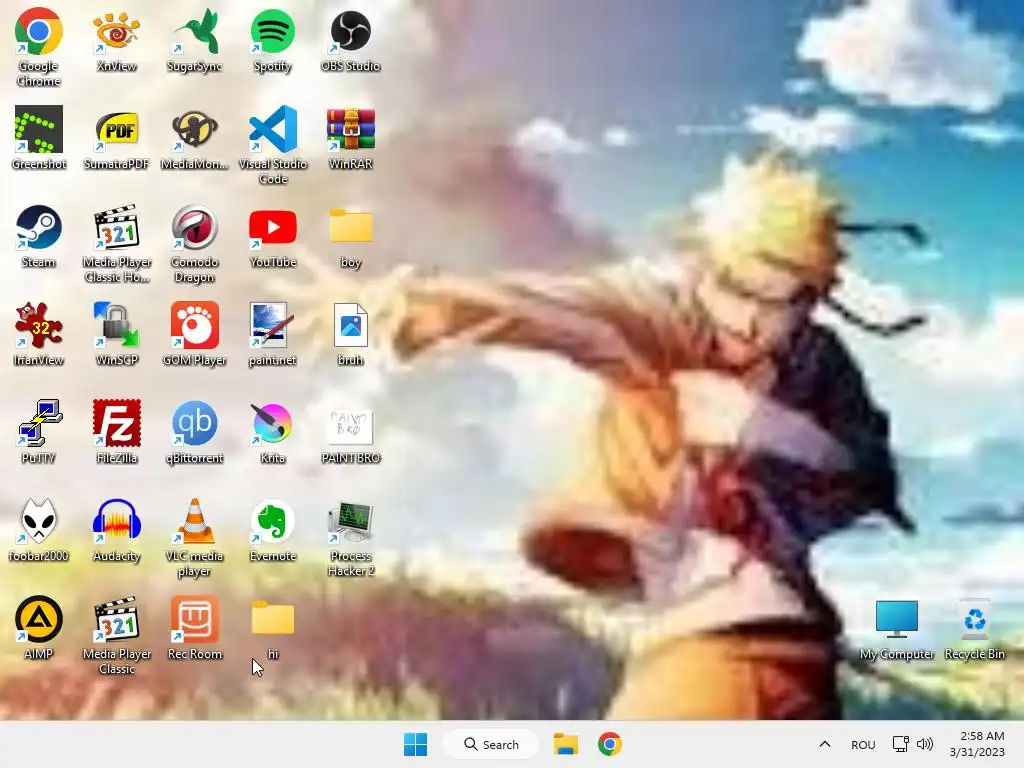Select the Recycle Bin icon
The image size is (1024, 768).
(x=974, y=619)
